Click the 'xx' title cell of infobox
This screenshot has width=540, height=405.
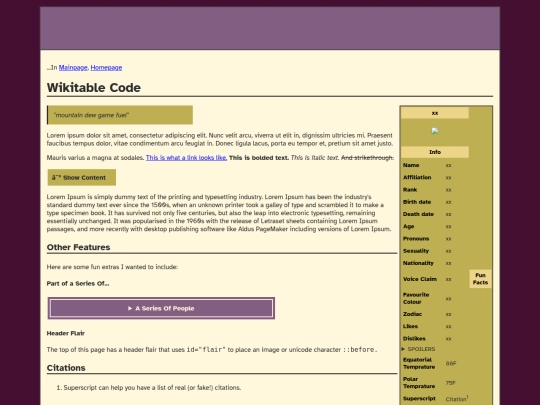pos(435,113)
